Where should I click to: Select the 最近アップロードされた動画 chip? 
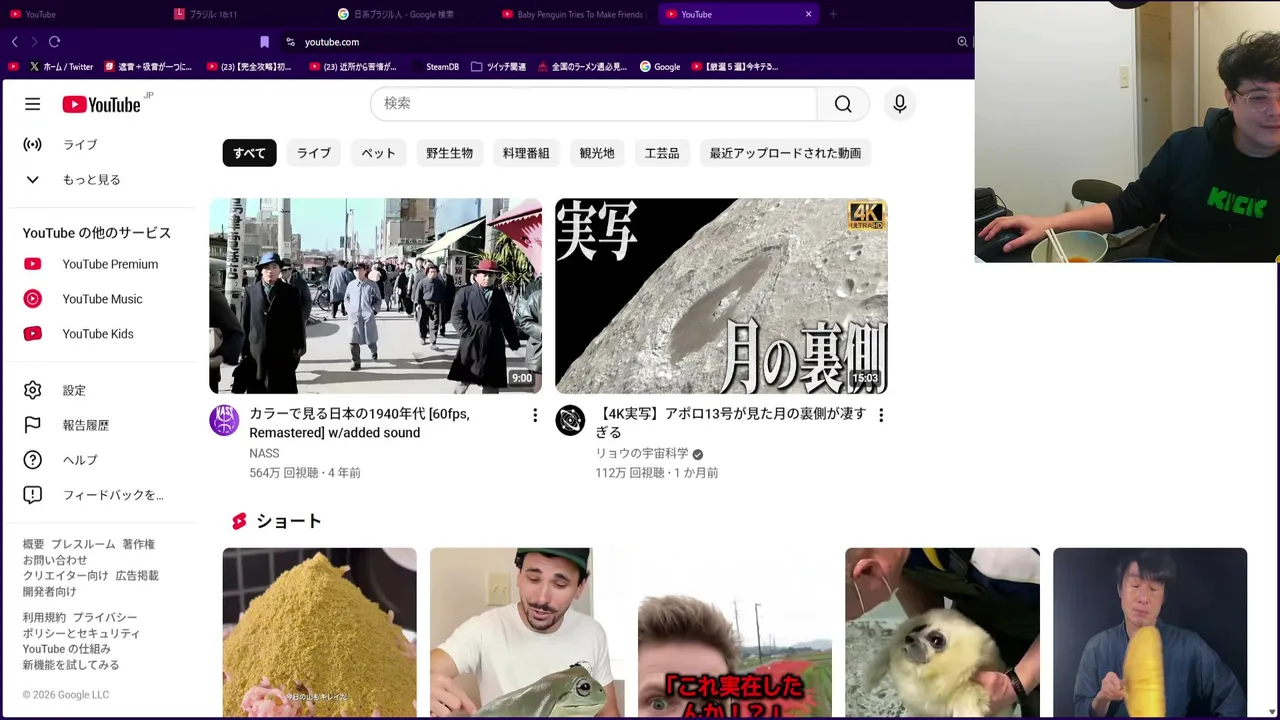(x=785, y=153)
